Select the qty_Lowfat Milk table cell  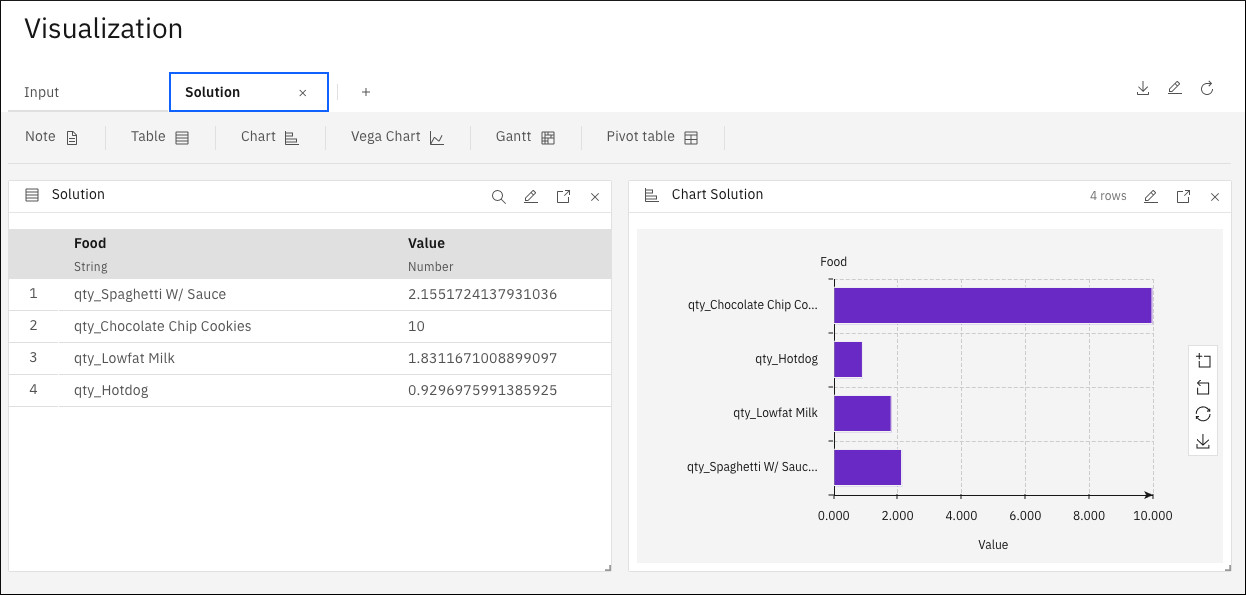(124, 359)
